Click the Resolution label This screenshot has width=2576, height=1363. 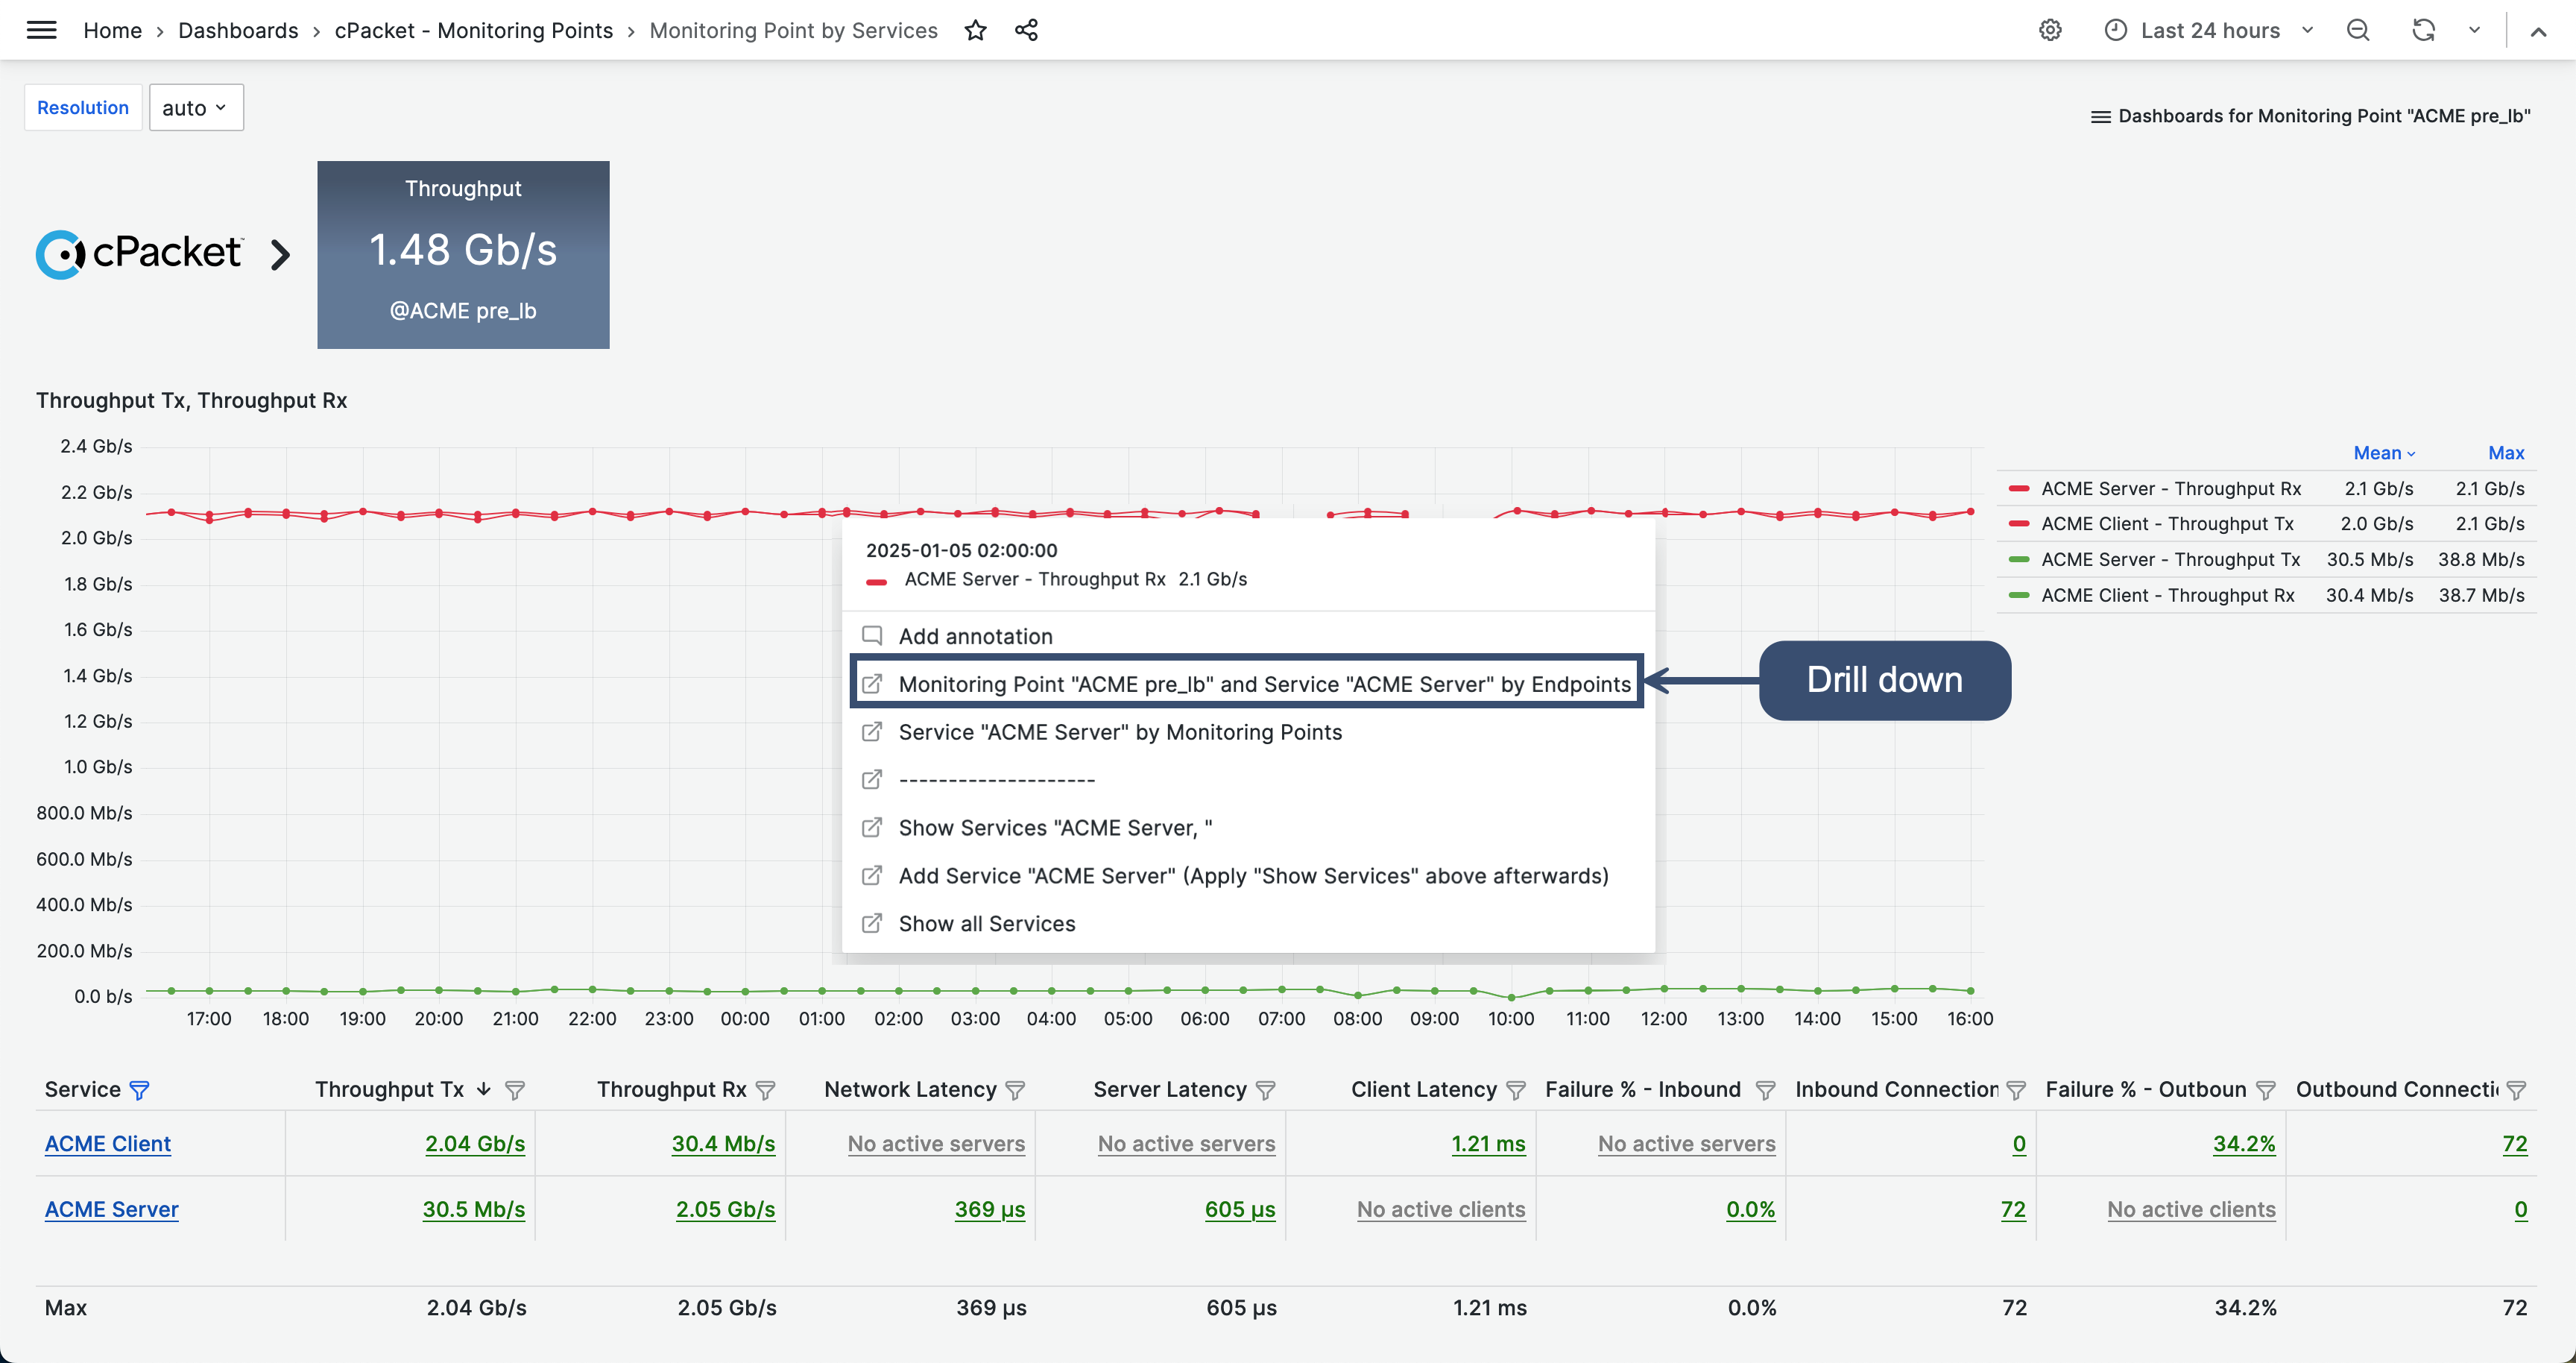click(83, 107)
